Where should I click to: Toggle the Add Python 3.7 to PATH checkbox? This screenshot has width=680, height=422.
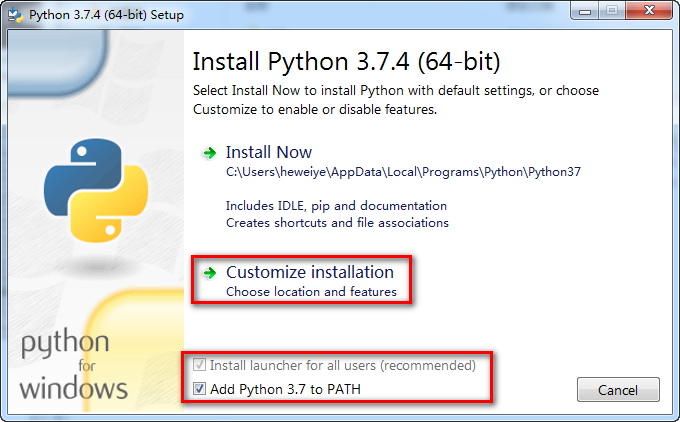click(x=200, y=389)
